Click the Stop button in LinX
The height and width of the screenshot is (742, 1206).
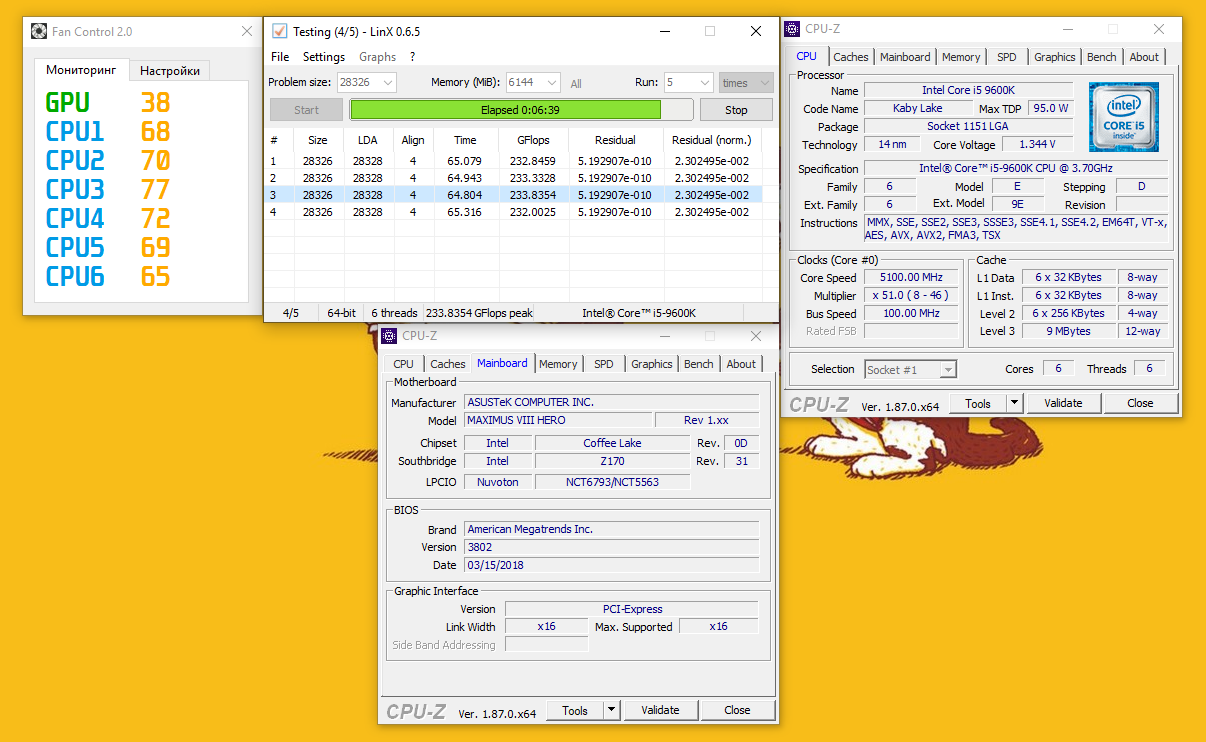coord(736,110)
